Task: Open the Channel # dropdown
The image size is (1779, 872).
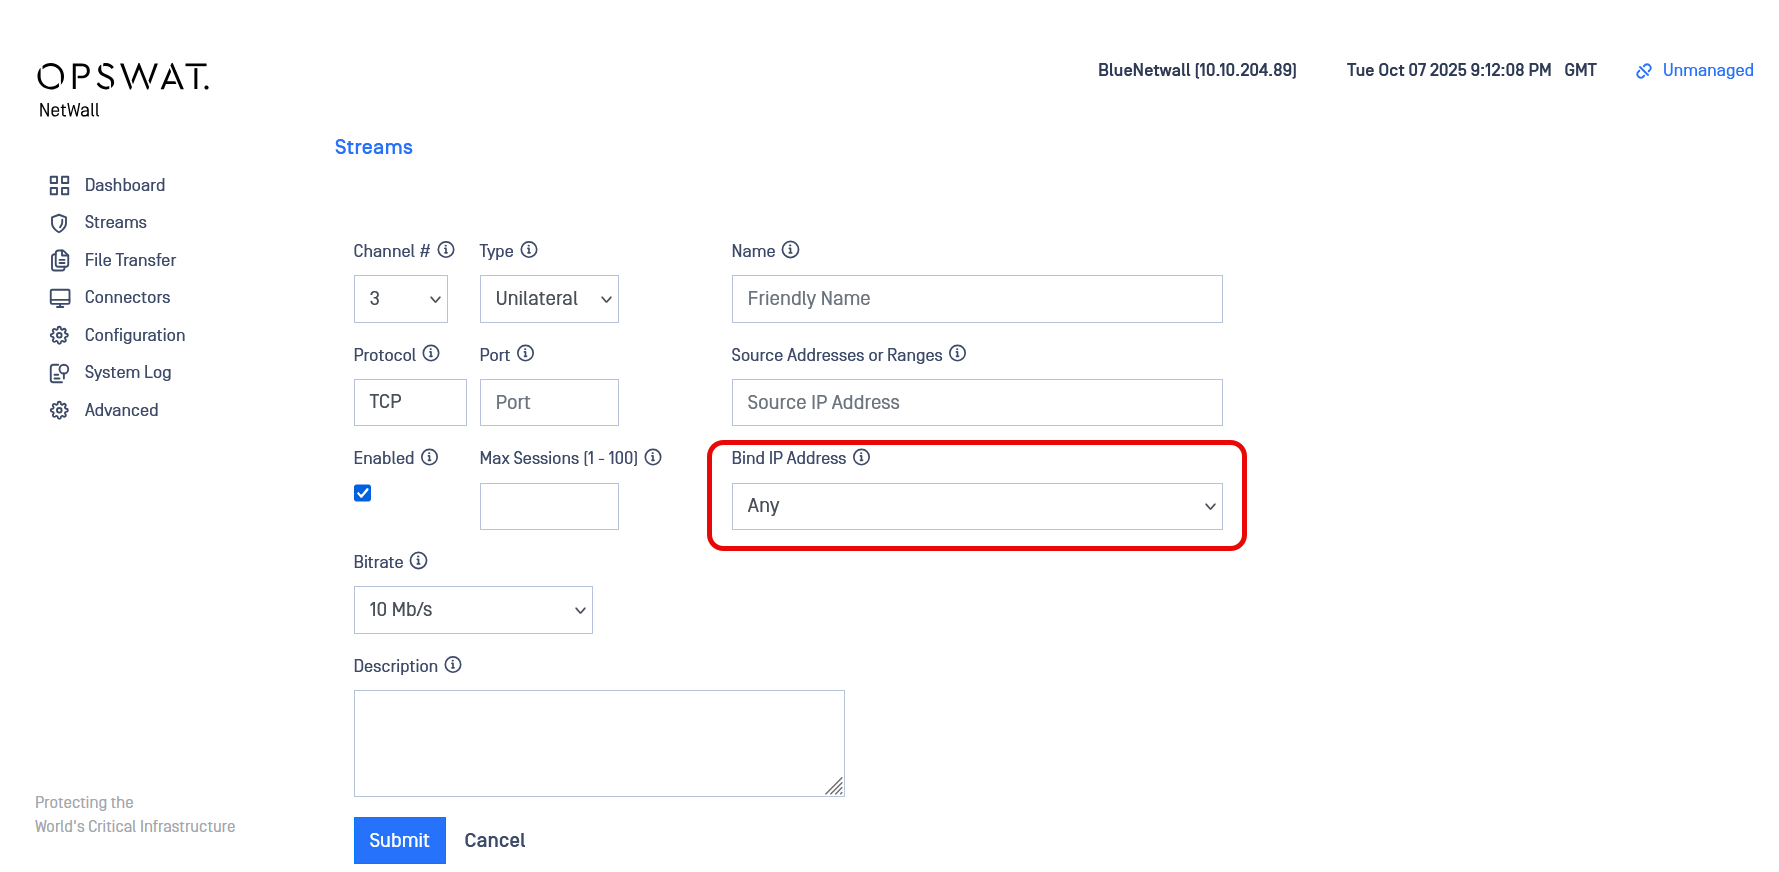Action: pos(400,299)
